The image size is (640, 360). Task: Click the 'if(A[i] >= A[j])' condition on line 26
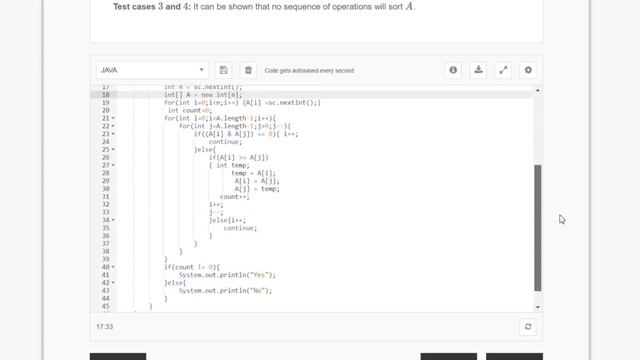pyautogui.click(x=239, y=158)
